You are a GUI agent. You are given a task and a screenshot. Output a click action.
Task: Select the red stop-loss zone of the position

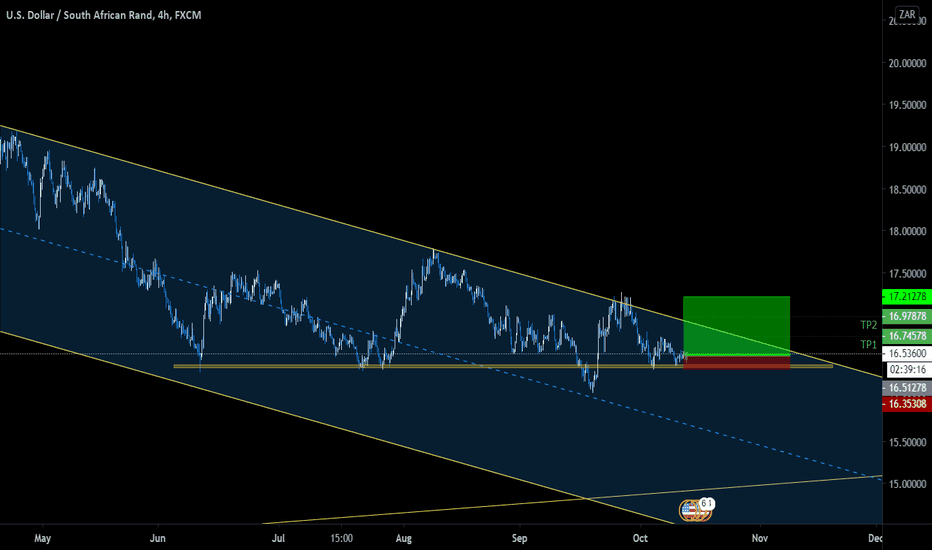736,362
